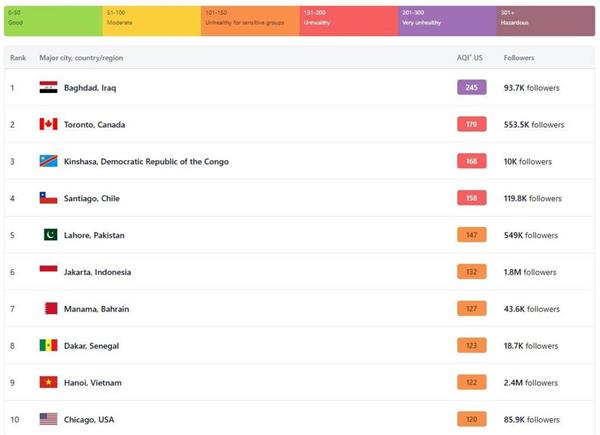Click the Pakistan flag icon
Image resolution: width=600 pixels, height=435 pixels.
pos(51,235)
